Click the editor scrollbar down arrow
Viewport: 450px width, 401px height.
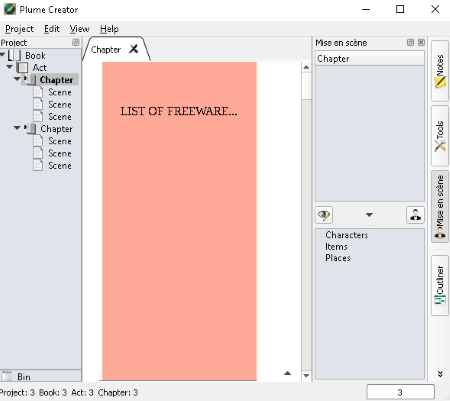306,376
